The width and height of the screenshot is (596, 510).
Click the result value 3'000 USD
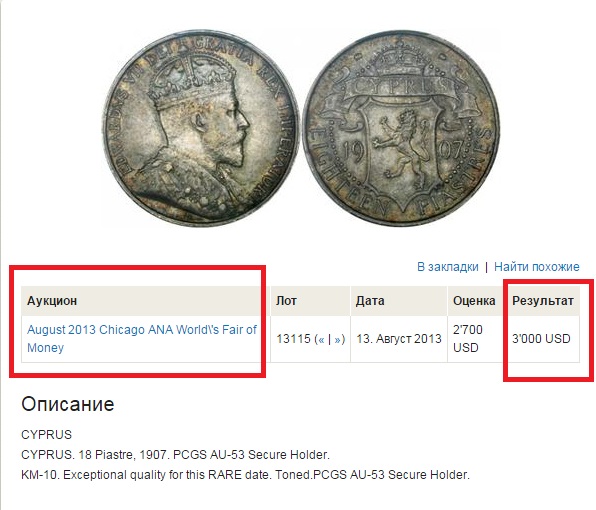[x=541, y=339]
